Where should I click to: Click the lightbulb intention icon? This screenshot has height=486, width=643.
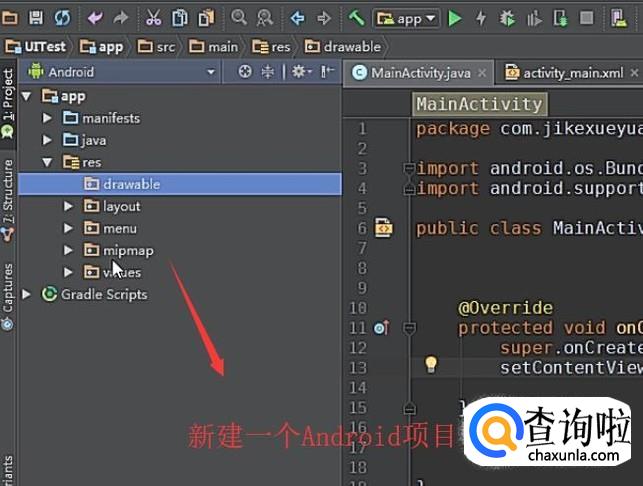(431, 364)
